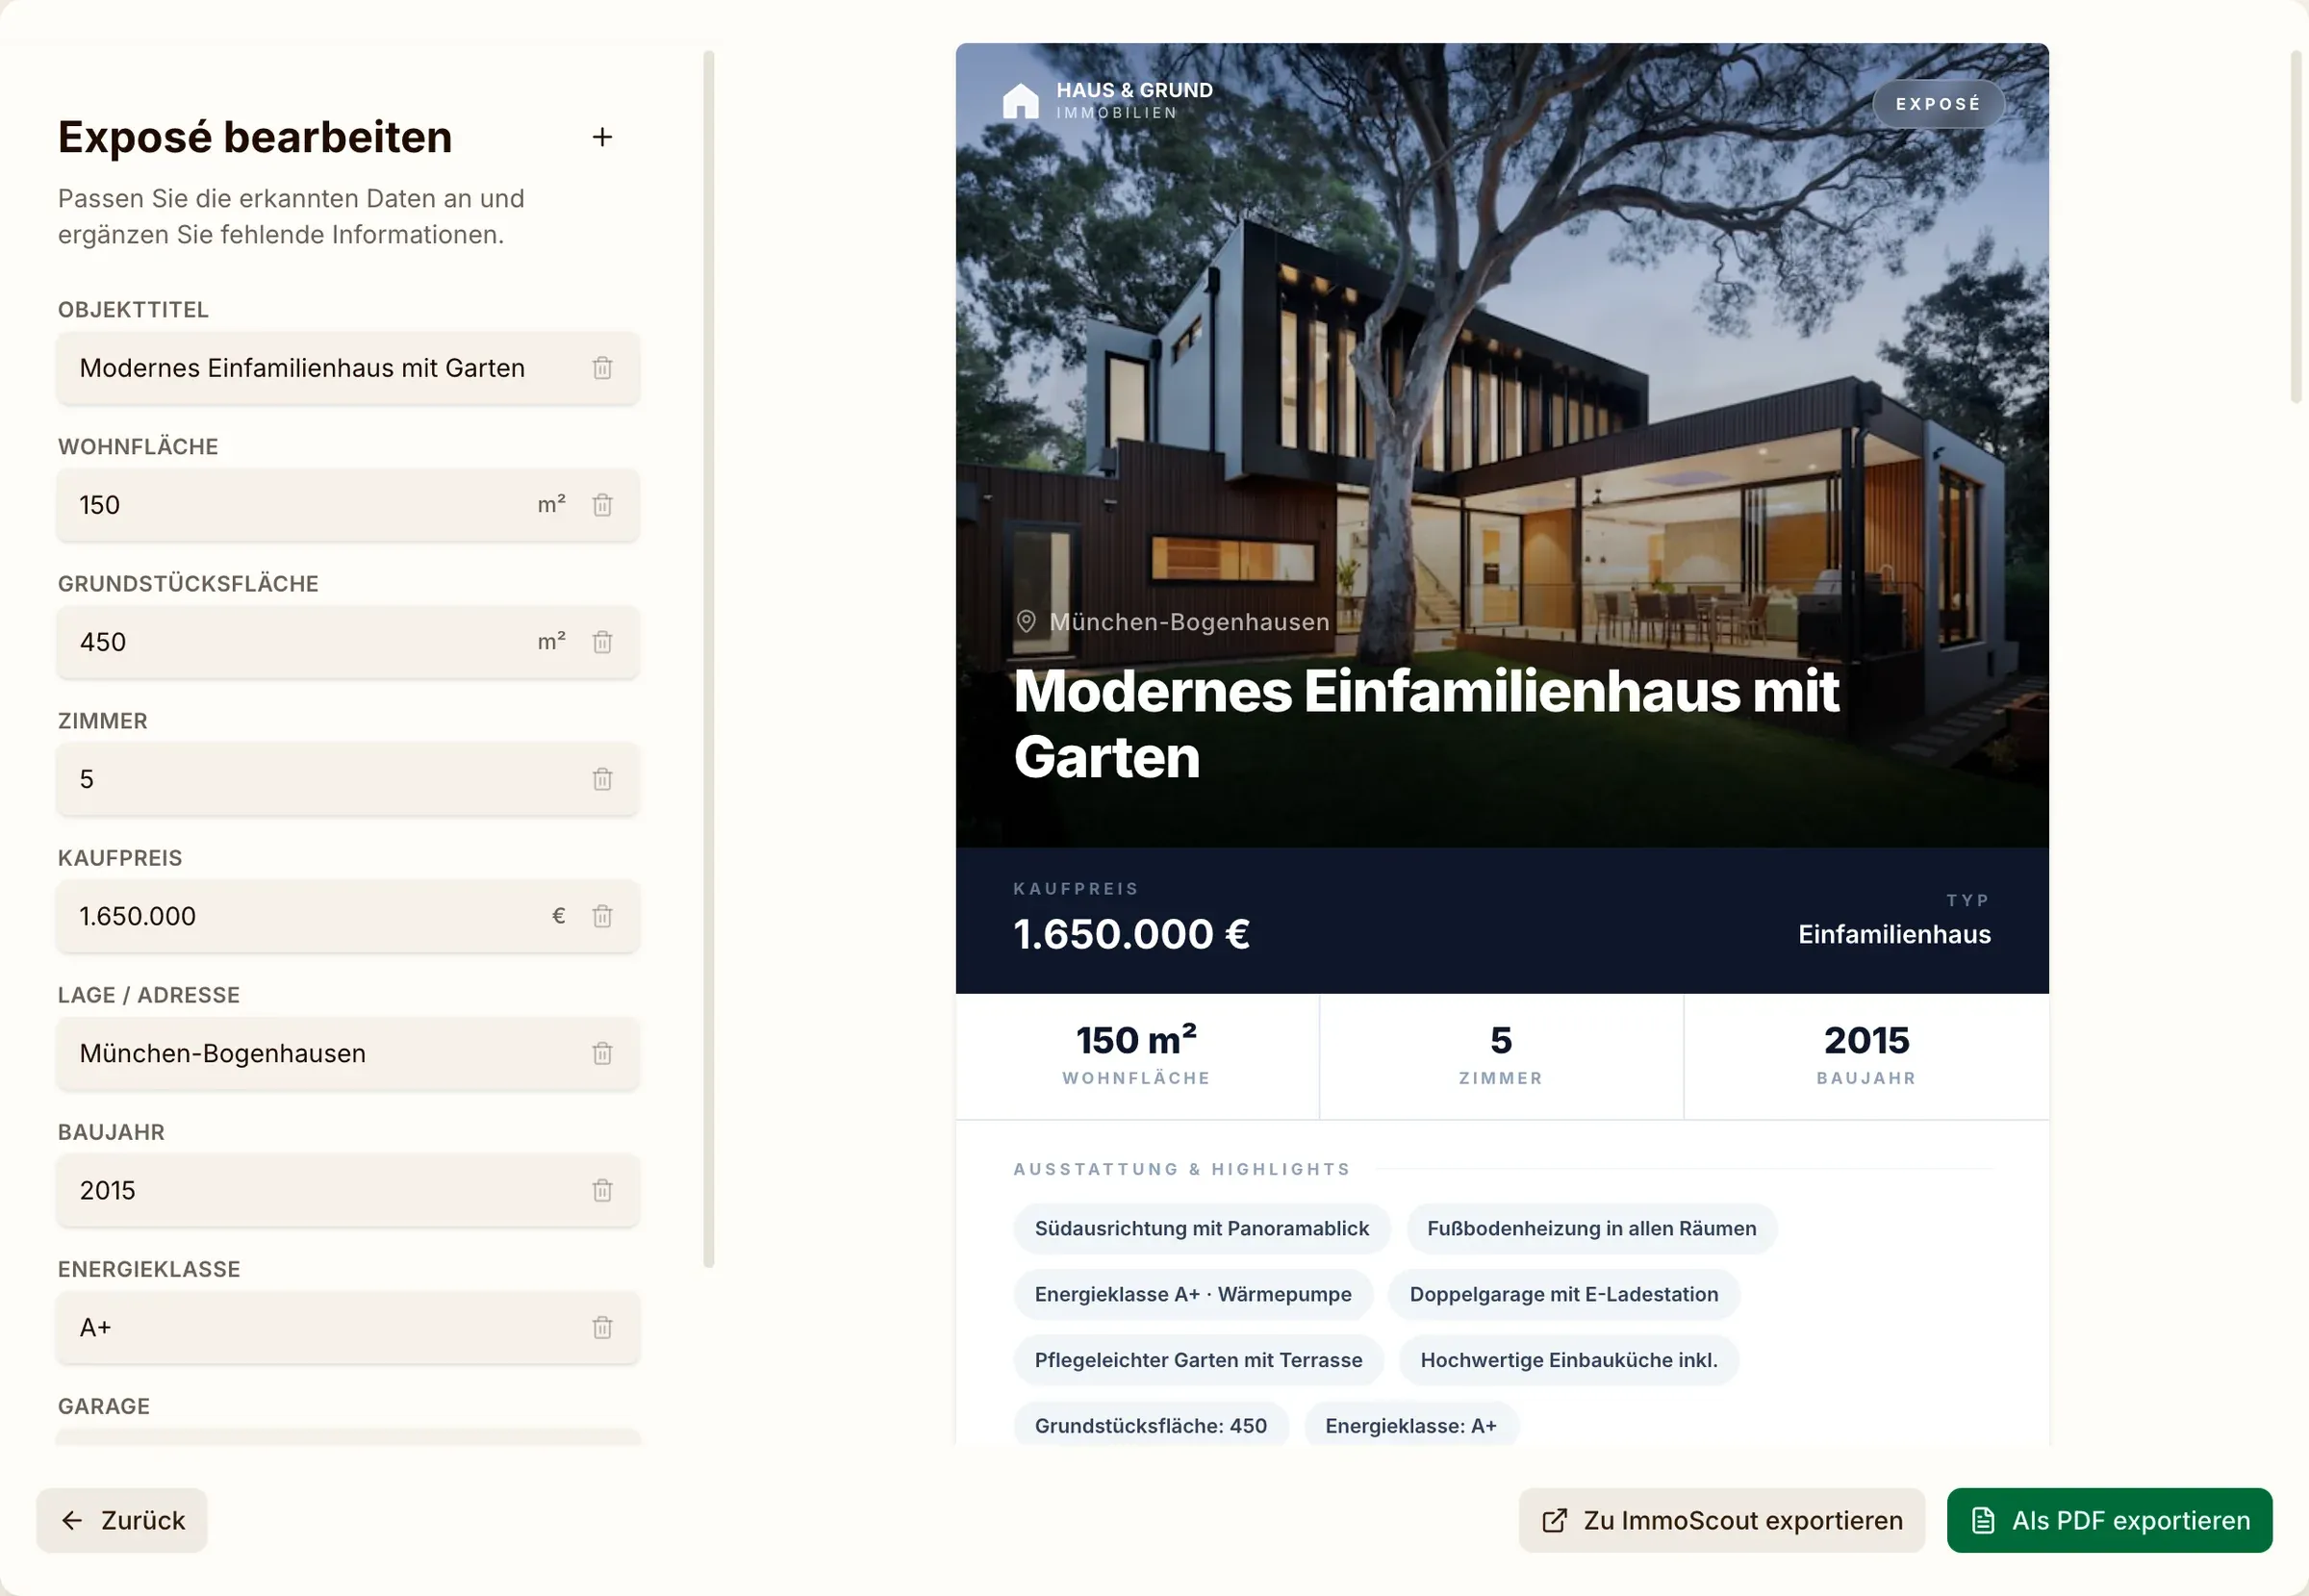The height and width of the screenshot is (1596, 2309).
Task: Click the 1.650.000 € price in preview
Action: point(1131,934)
